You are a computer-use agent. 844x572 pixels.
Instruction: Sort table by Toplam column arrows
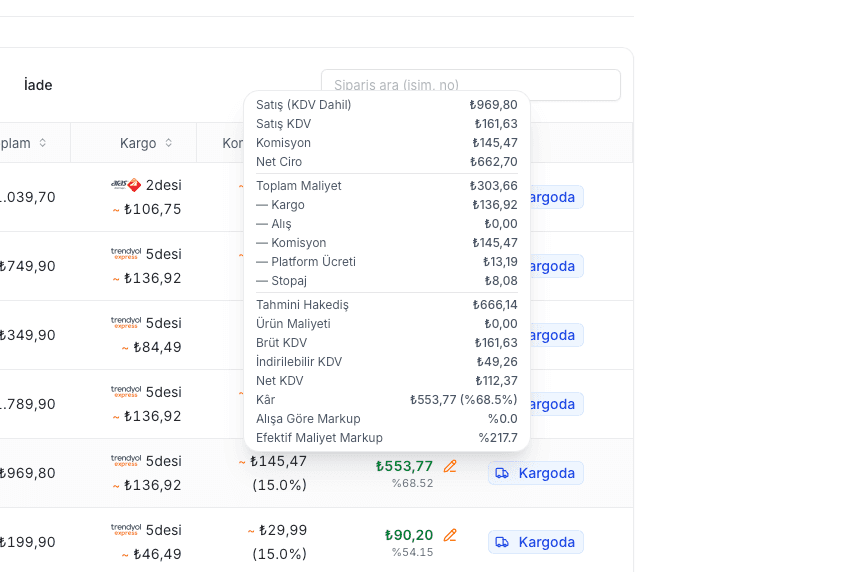pyautogui.click(x=43, y=143)
